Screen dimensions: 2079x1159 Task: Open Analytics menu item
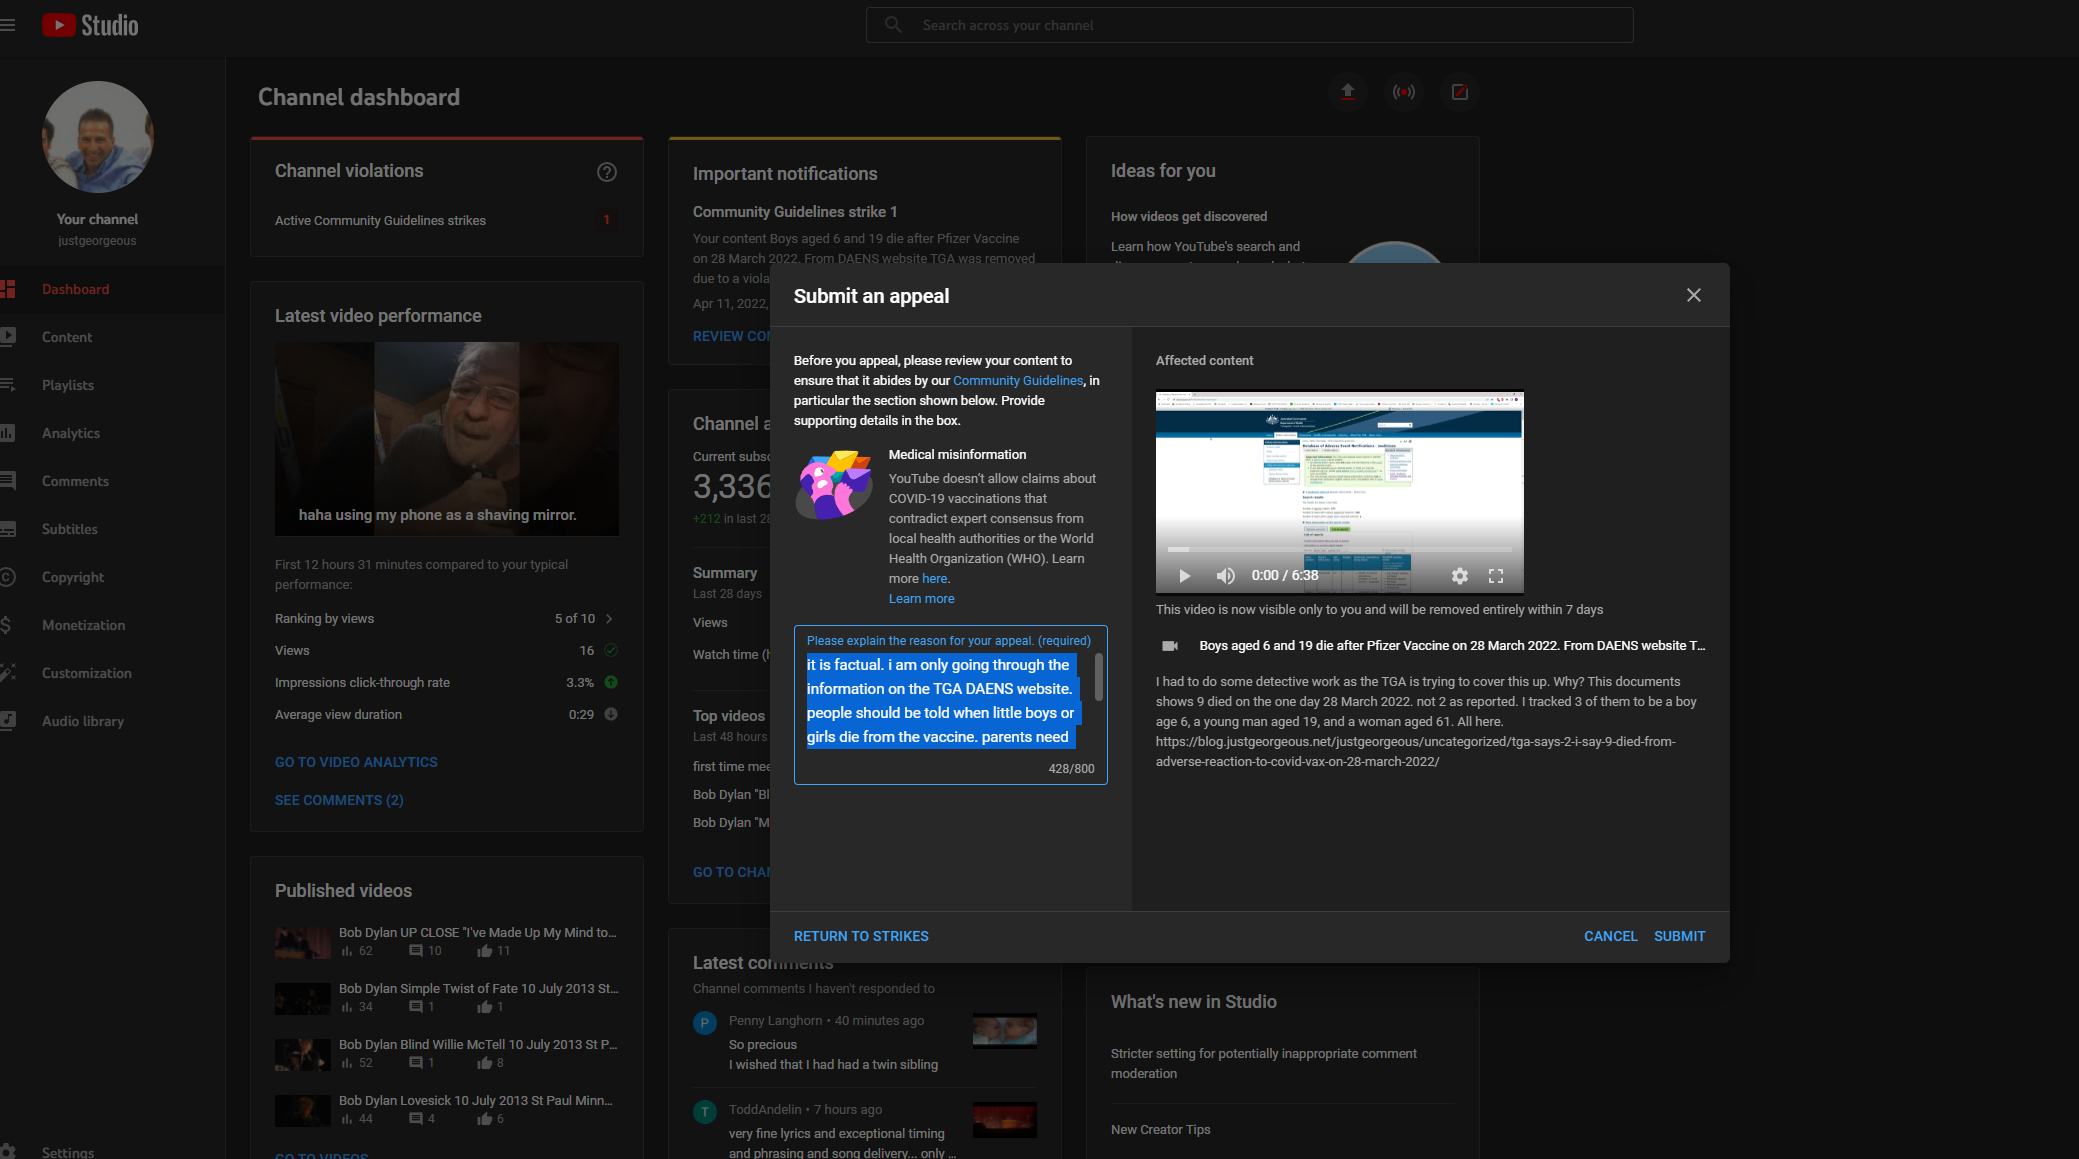pos(112,433)
